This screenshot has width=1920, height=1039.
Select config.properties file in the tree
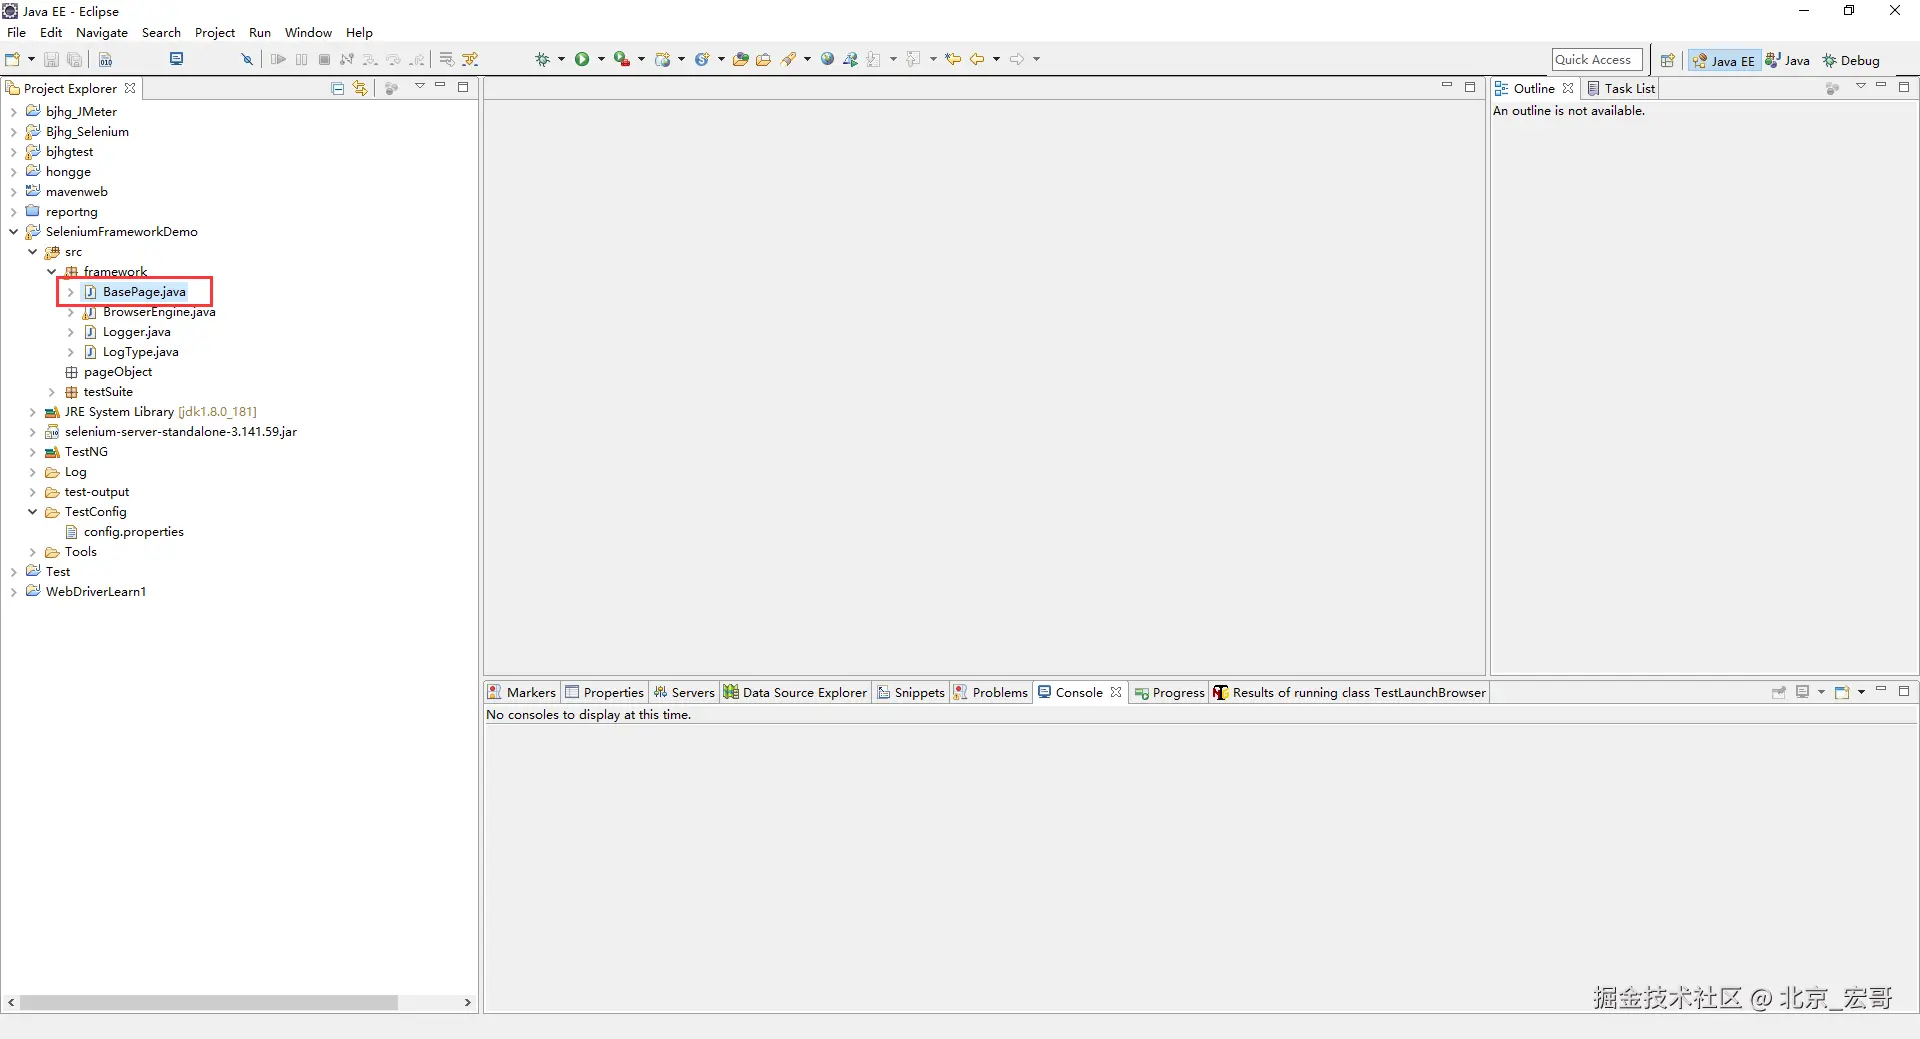coord(133,532)
